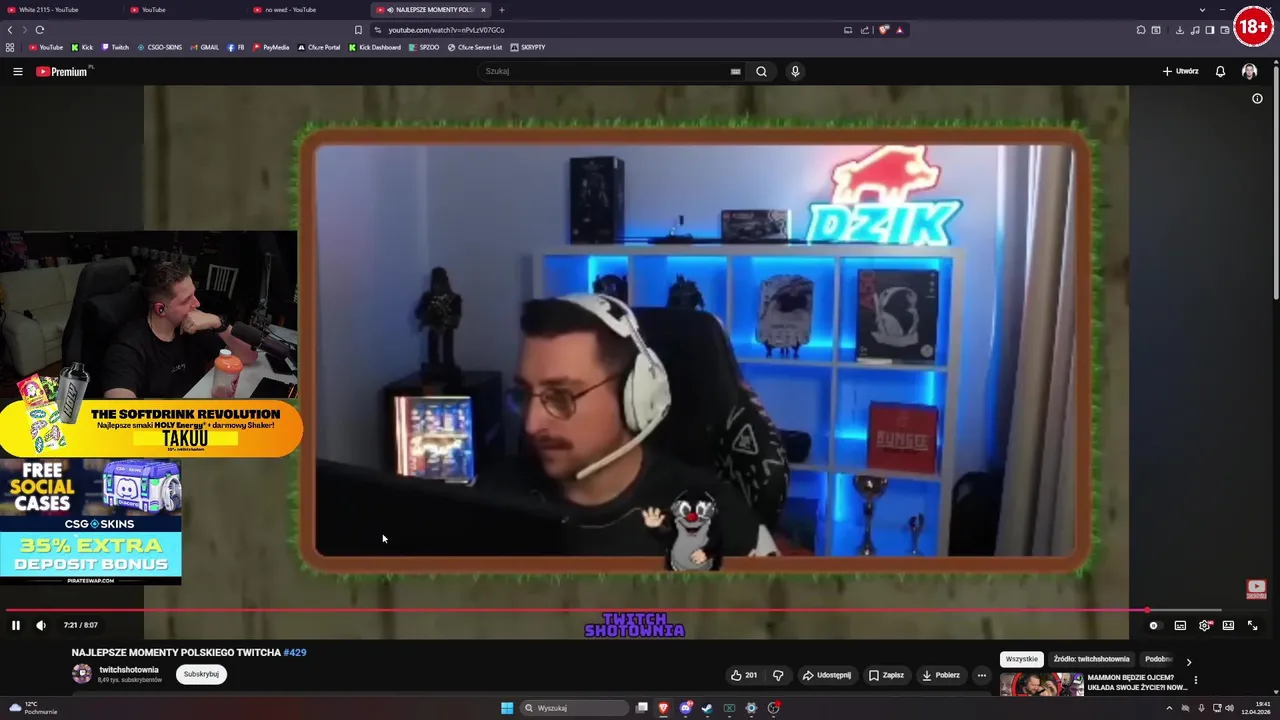1280x720 pixels.
Task: Open YouTube notifications bell
Action: point(1220,71)
